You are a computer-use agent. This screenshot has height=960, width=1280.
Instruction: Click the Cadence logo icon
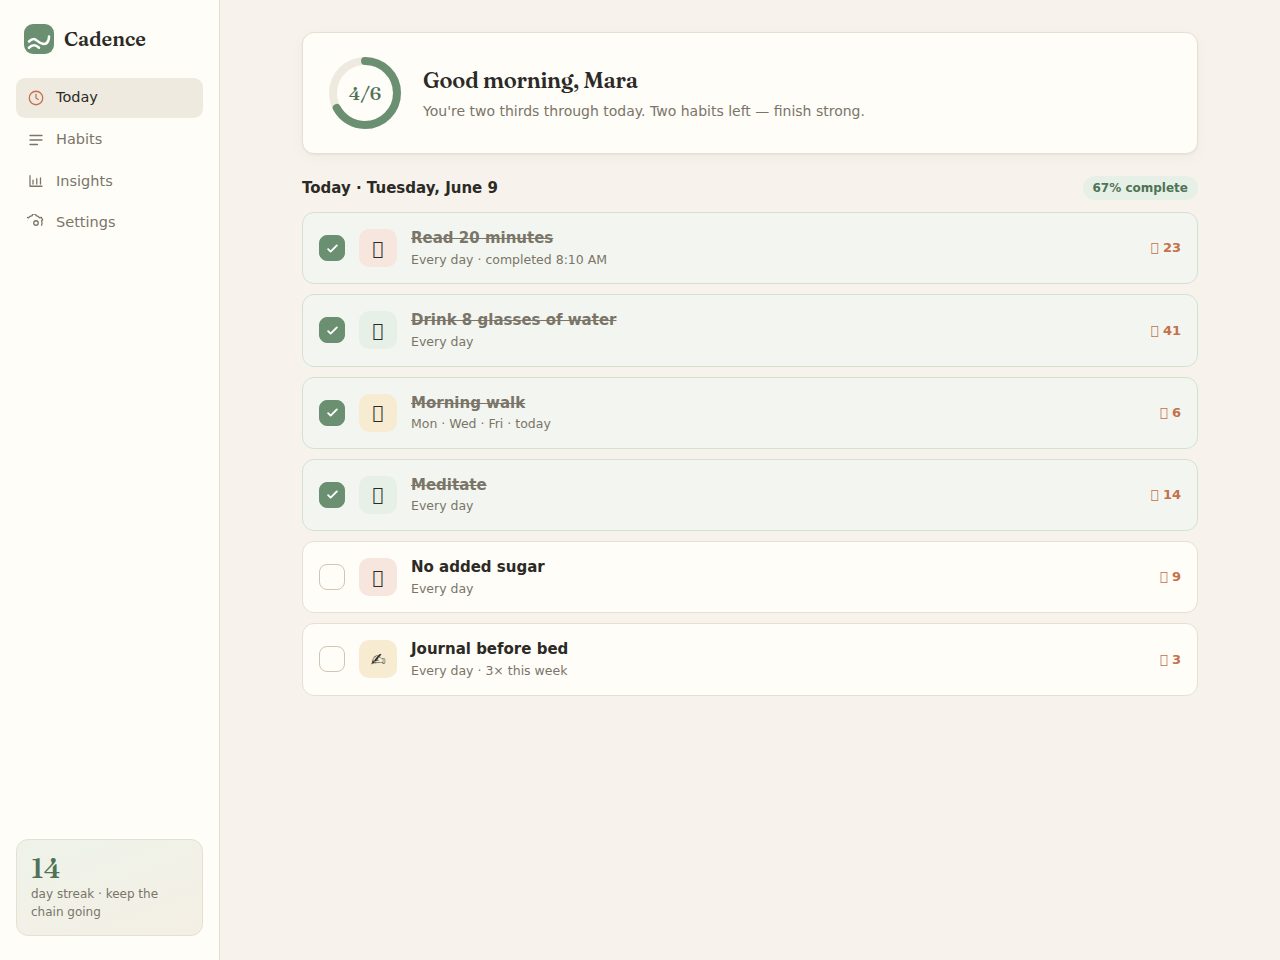click(x=39, y=39)
